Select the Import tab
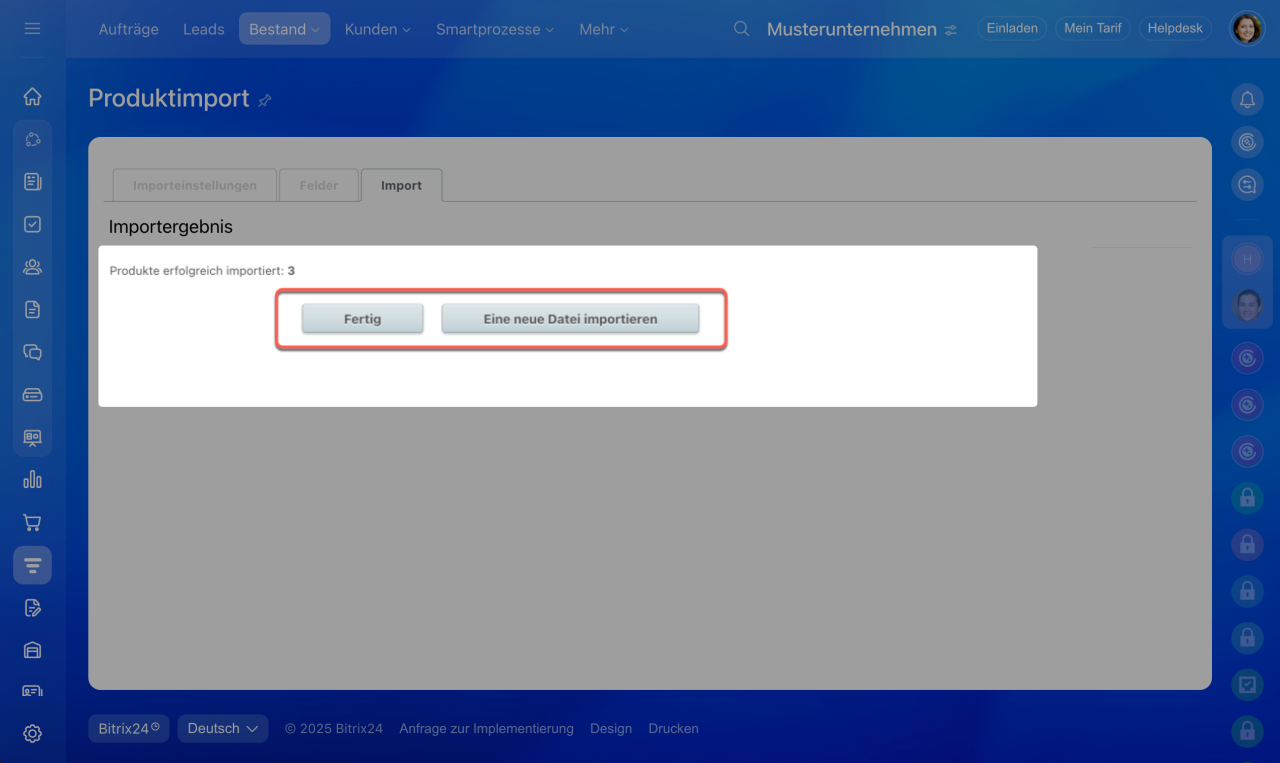Viewport: 1280px width, 763px height. (401, 185)
